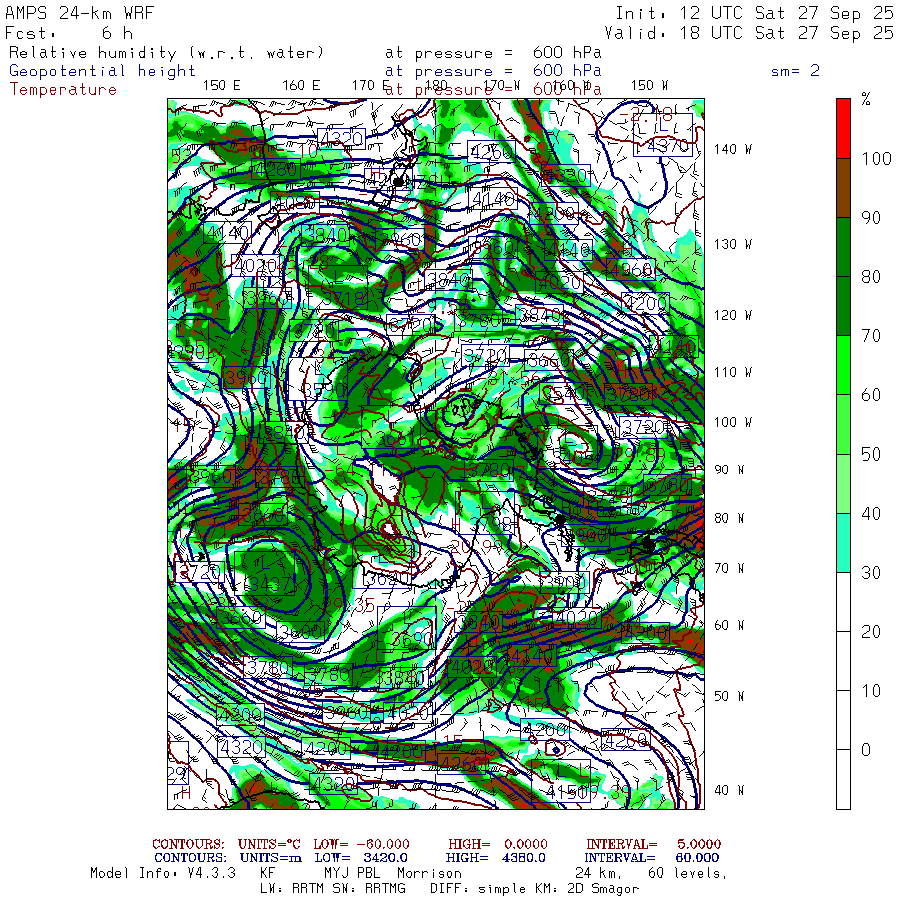Click the 'HIGH= 4380.0' height legend value
The height and width of the screenshot is (900, 900).
495,858
